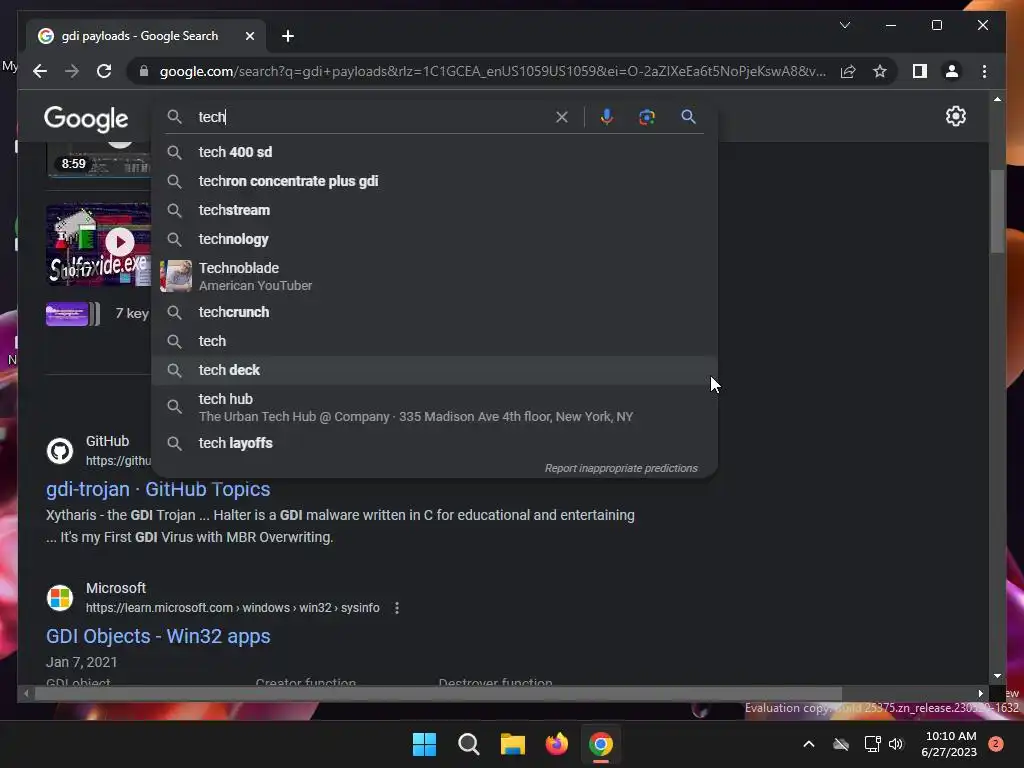Image resolution: width=1024 pixels, height=768 pixels.
Task: Launch Firefox from taskbar
Action: [556, 744]
